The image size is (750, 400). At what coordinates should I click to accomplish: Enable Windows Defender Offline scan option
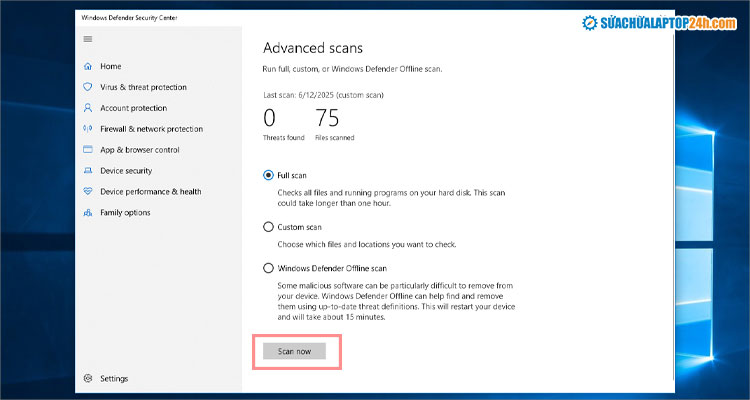pos(268,268)
